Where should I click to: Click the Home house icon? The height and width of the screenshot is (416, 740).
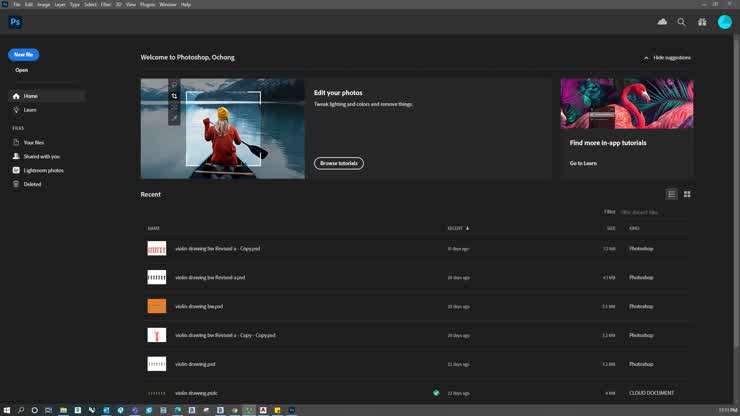[16, 96]
